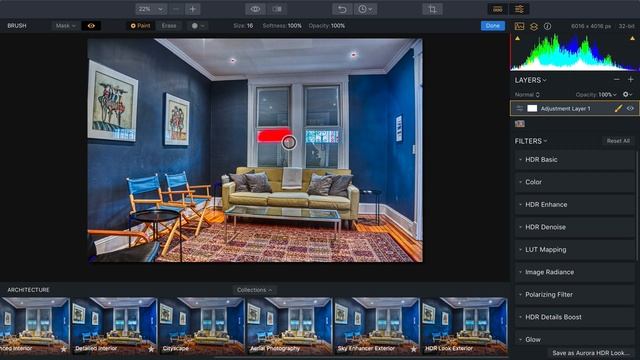Show the histogram panel icon
Screen dimensions: 640x360
(x=519, y=27)
